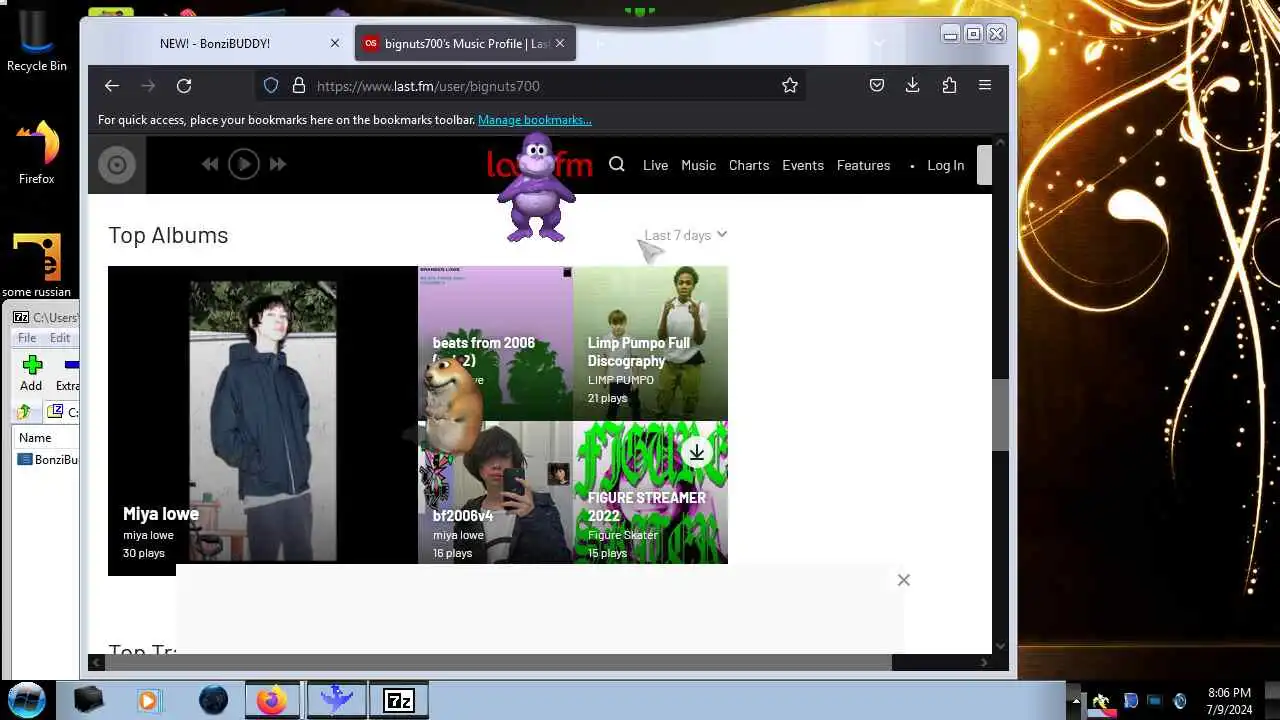The height and width of the screenshot is (720, 1280).
Task: Switch to Firefox in the taskbar
Action: click(x=272, y=700)
